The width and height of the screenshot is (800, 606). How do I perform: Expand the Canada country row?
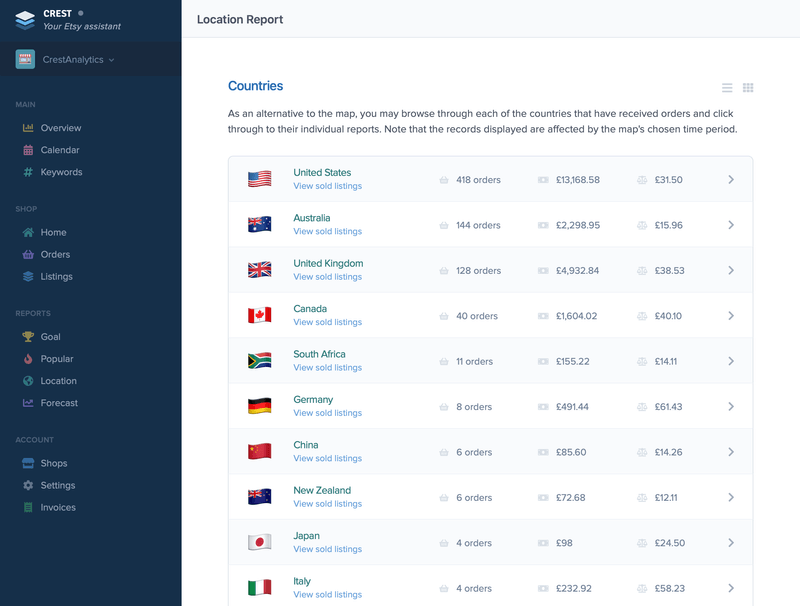(732, 315)
